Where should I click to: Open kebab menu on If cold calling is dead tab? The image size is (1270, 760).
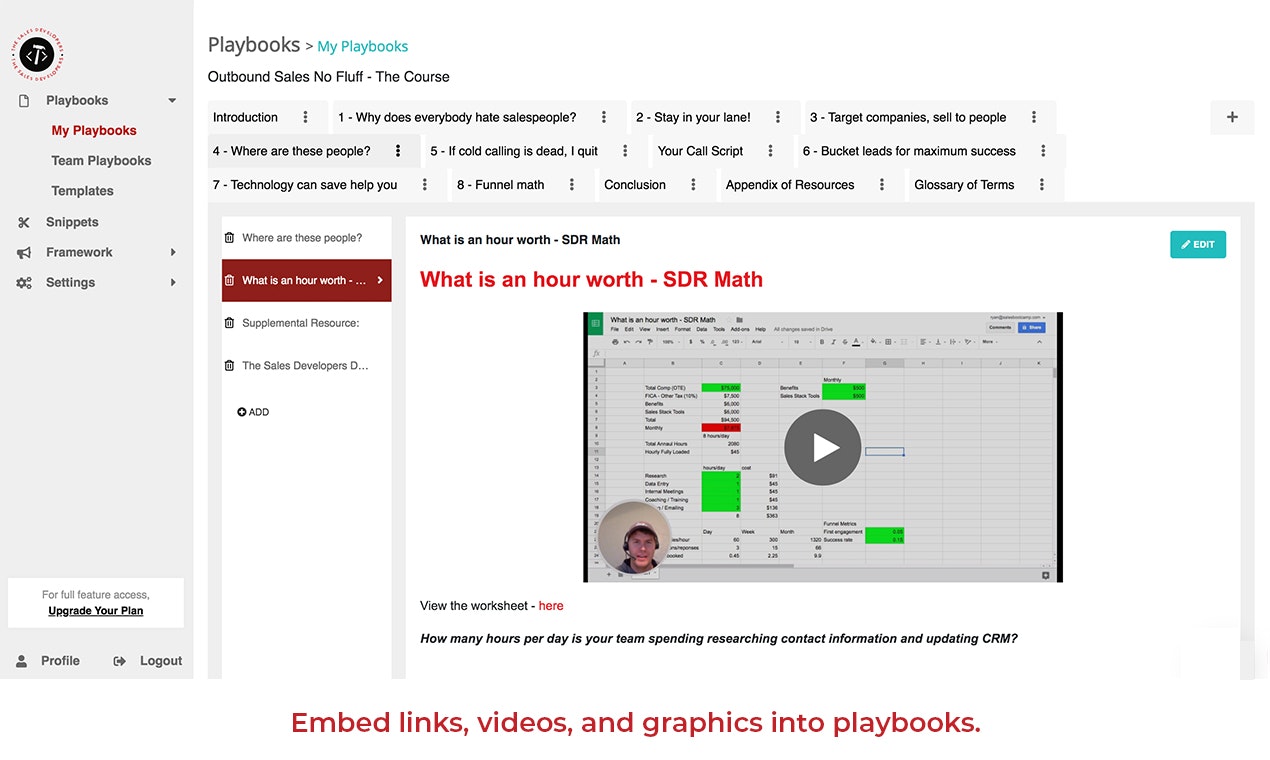pos(625,151)
